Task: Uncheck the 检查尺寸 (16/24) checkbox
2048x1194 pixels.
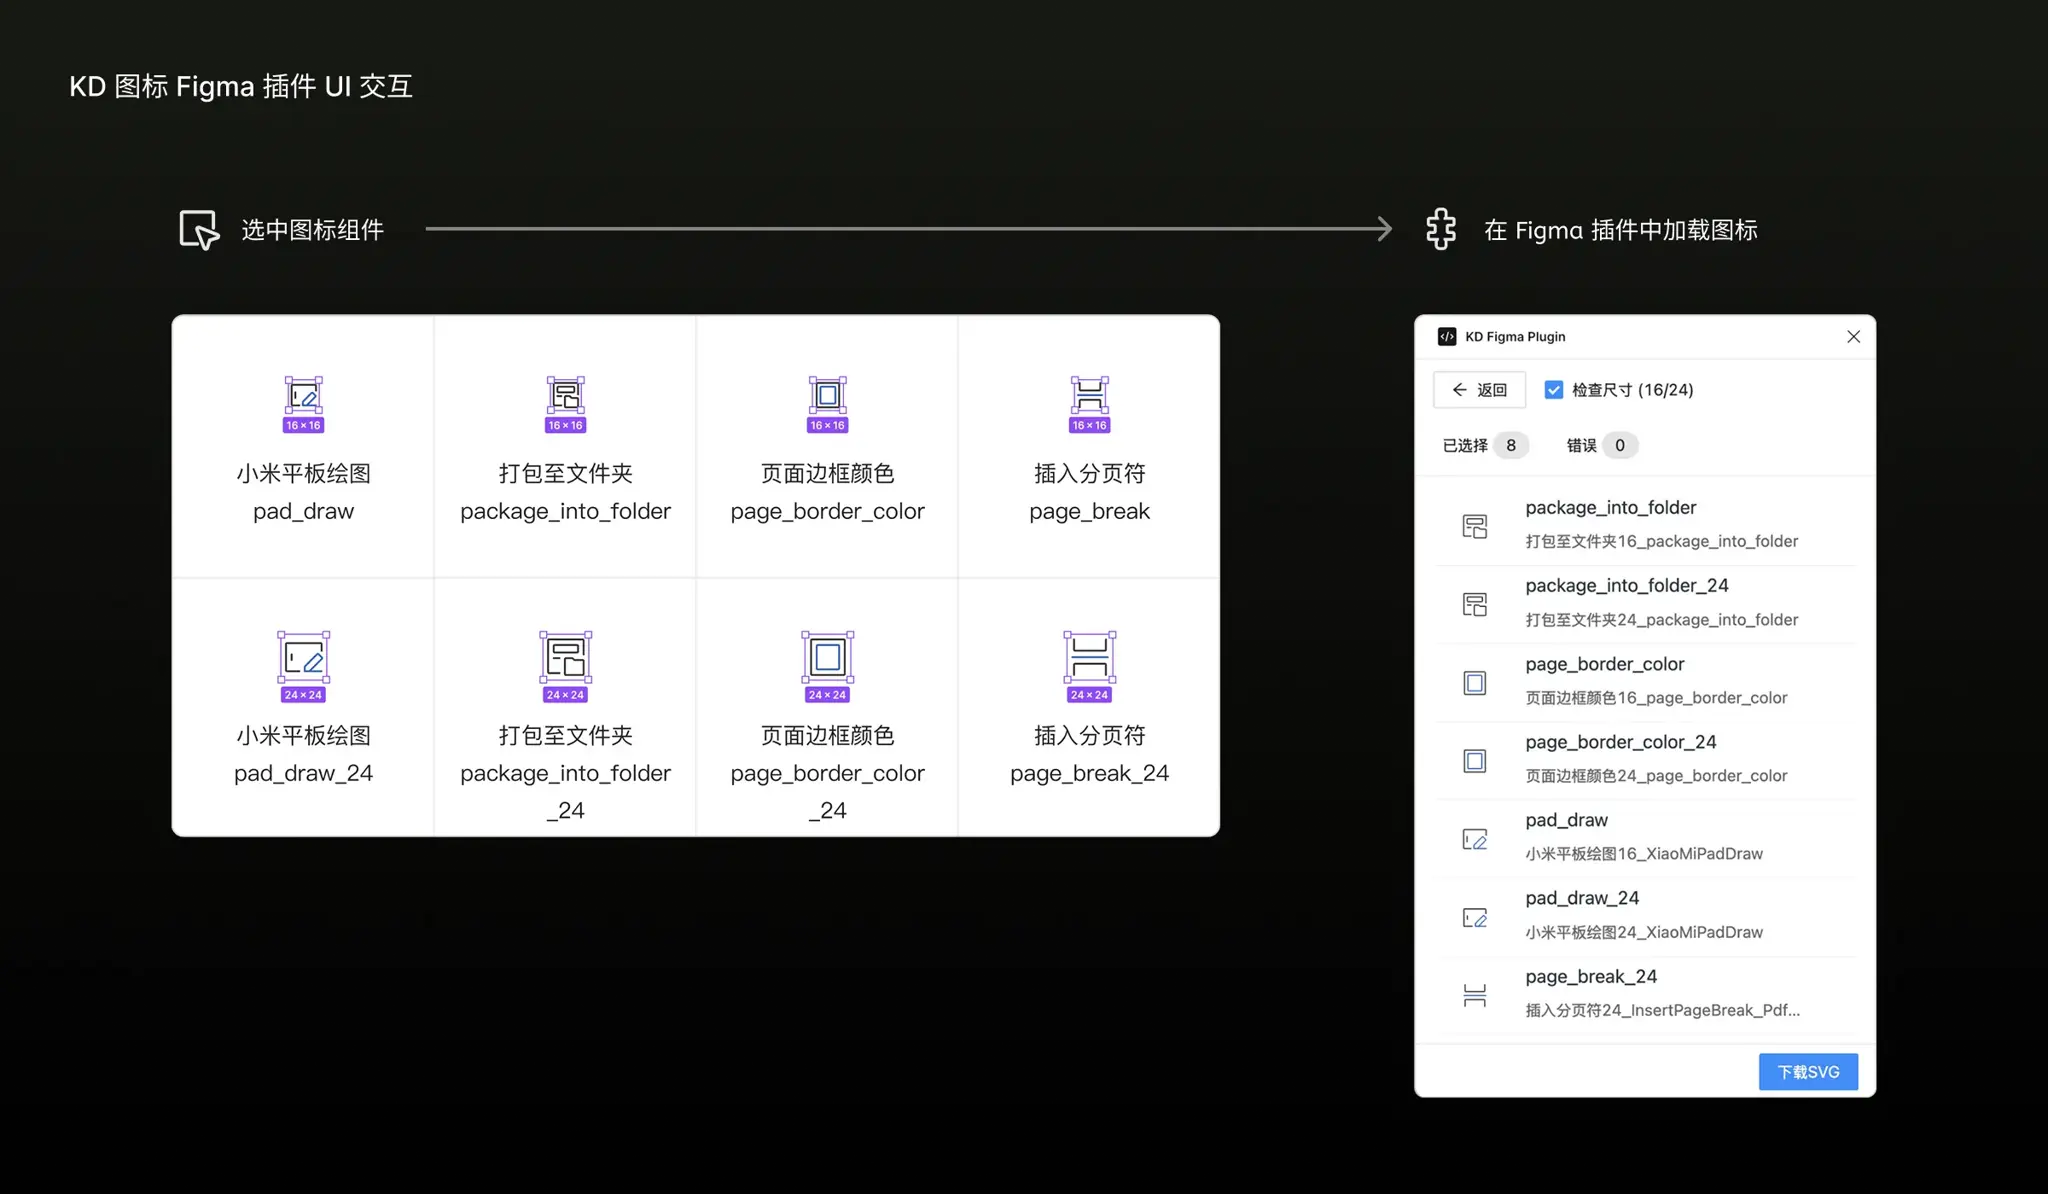Action: (1553, 390)
